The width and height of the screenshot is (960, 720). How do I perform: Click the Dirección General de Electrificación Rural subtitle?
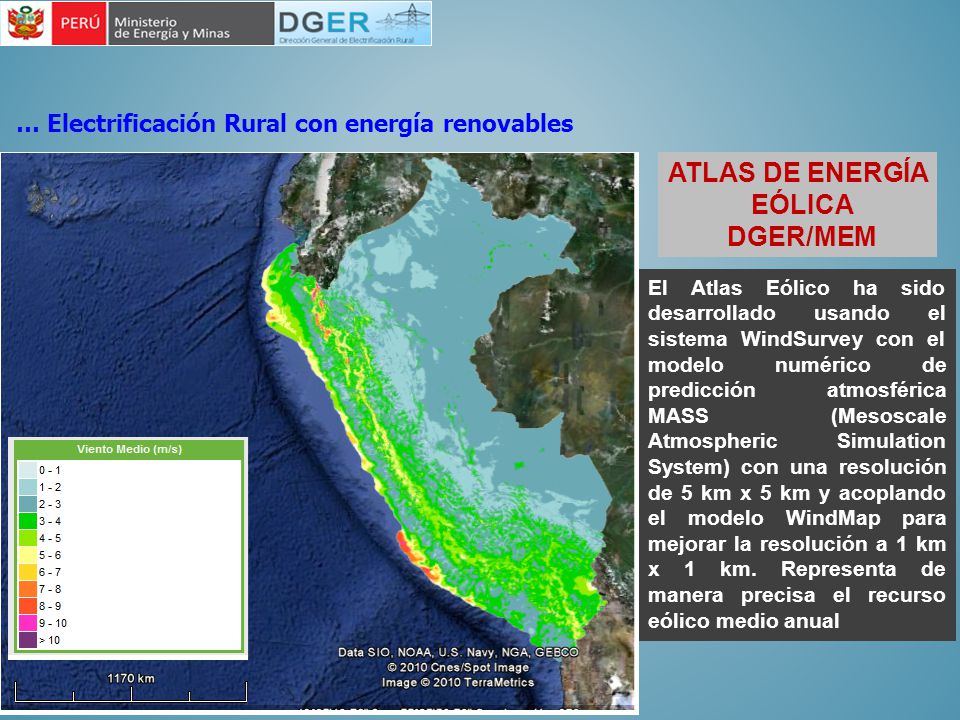tap(346, 40)
